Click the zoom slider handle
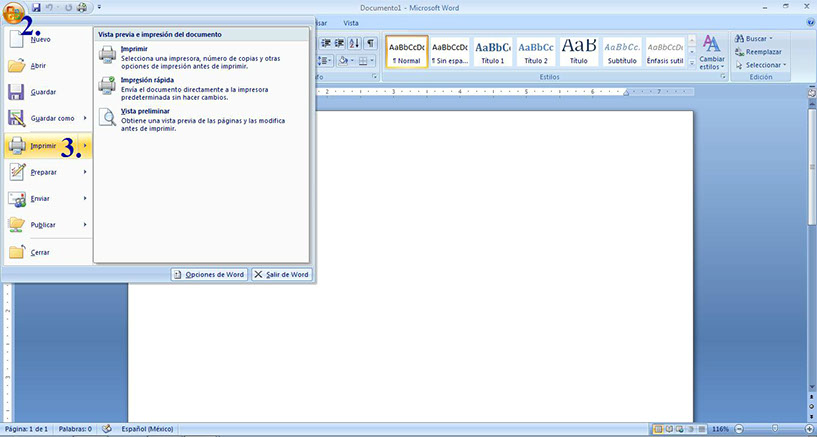 (775, 429)
